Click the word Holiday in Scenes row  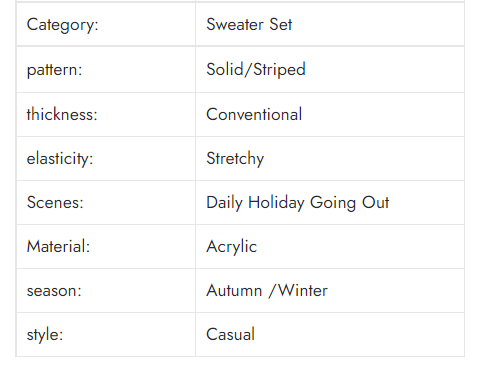[276, 203]
